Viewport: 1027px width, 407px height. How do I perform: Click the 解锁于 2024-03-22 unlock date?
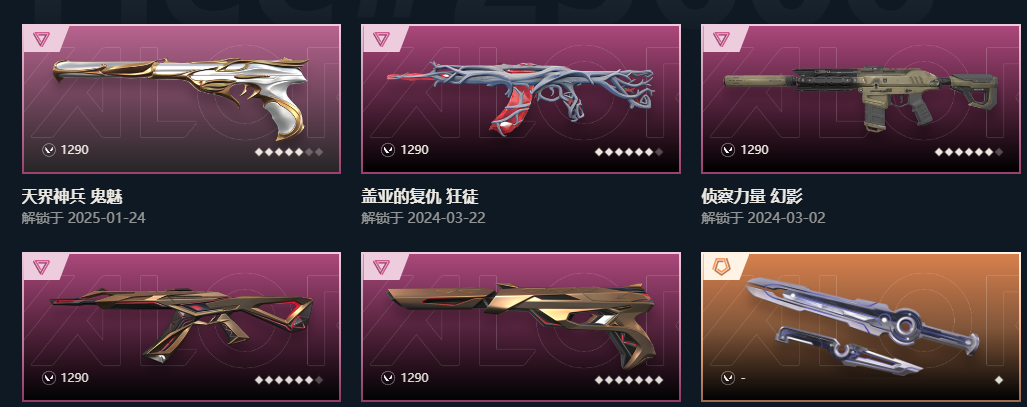[x=423, y=218]
